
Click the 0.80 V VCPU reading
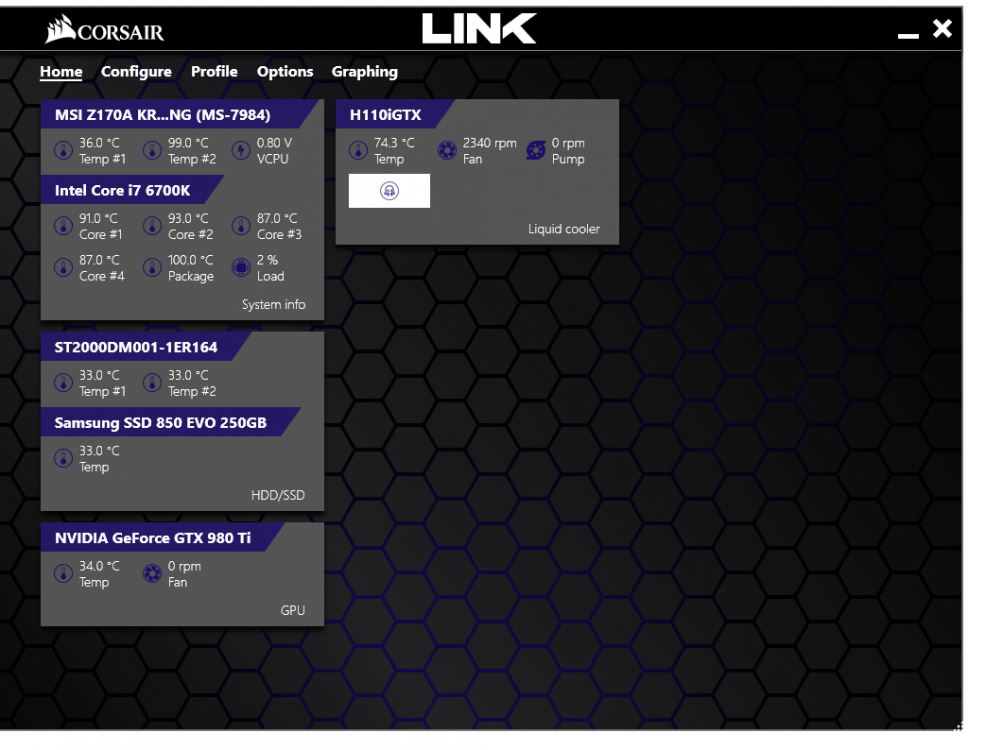click(x=274, y=152)
